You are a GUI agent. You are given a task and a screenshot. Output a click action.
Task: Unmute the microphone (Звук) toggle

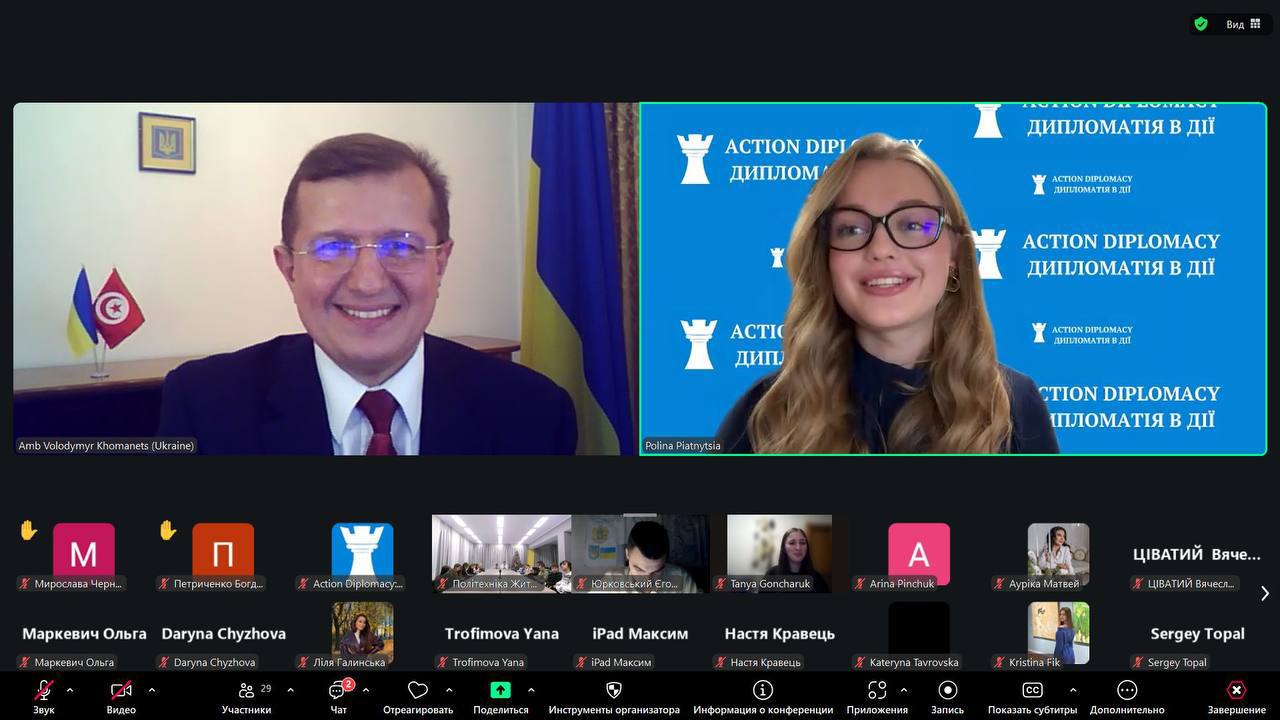(x=44, y=691)
